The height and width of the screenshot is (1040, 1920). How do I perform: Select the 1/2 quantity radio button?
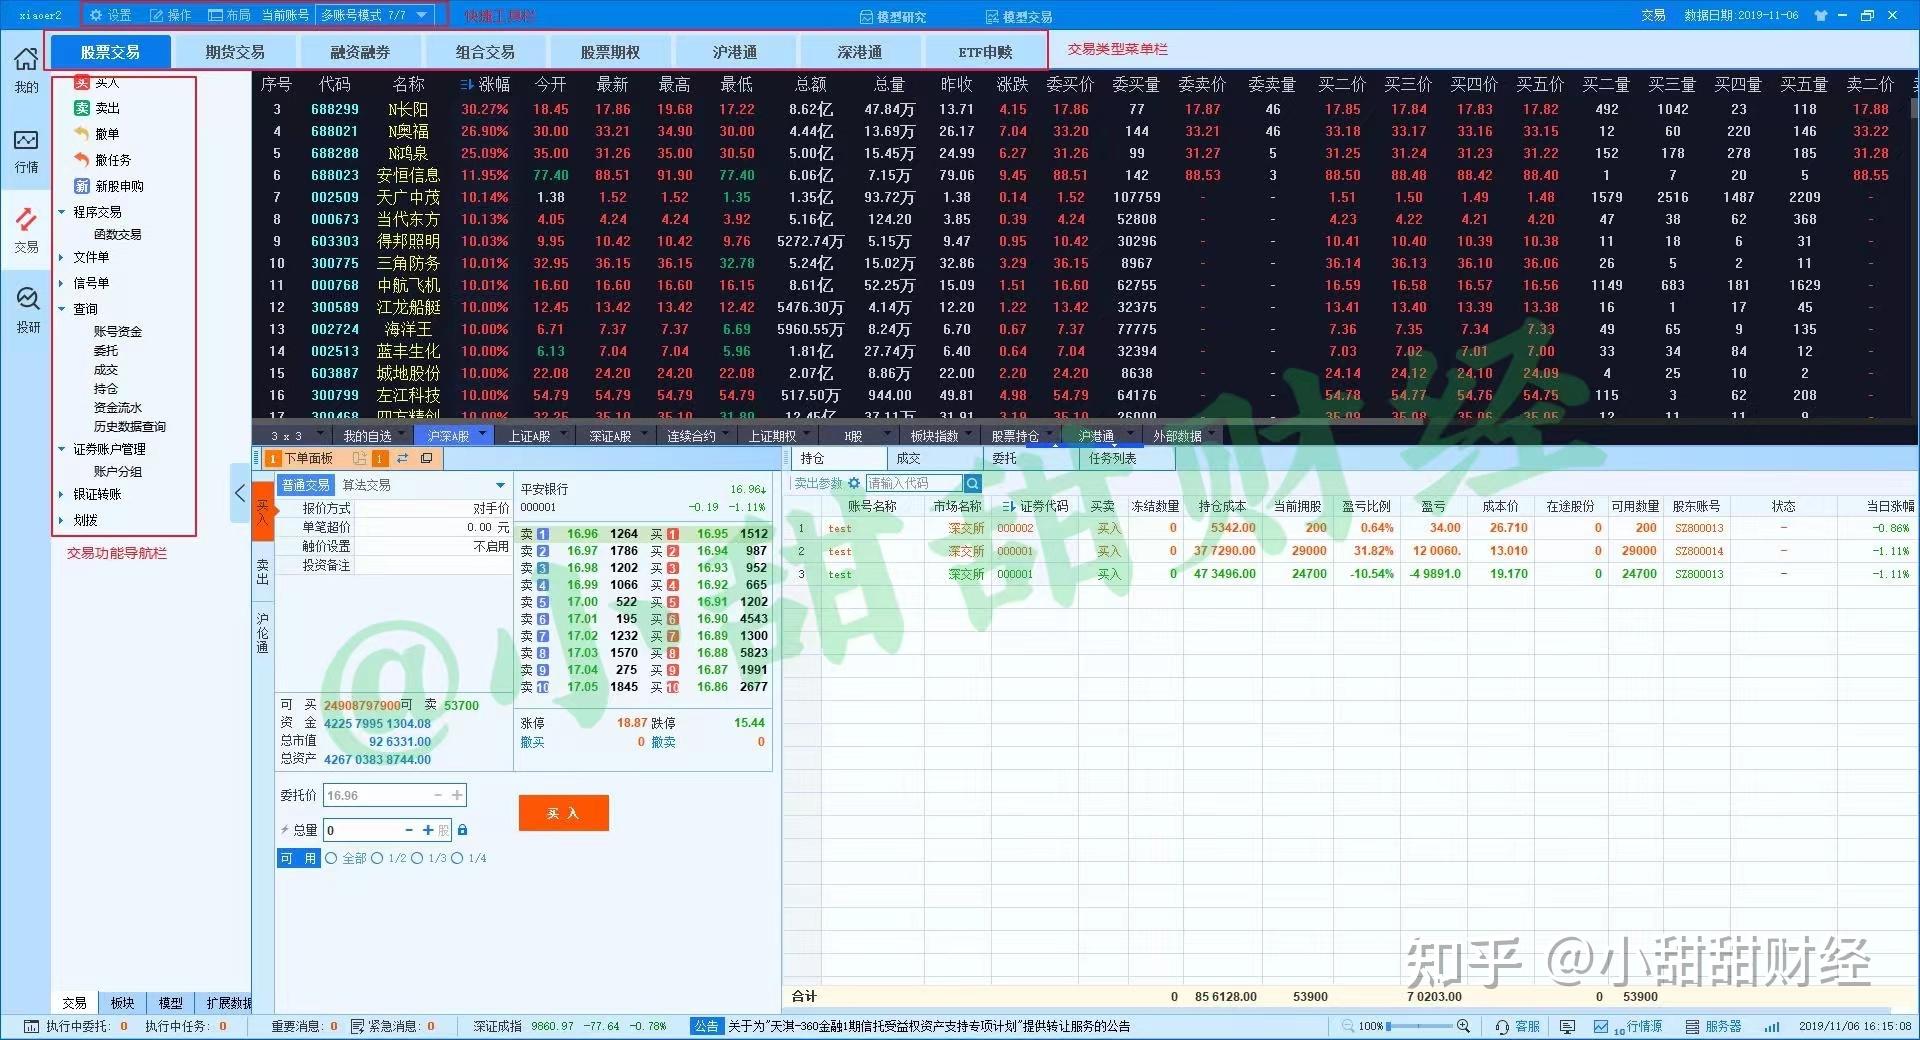click(377, 858)
